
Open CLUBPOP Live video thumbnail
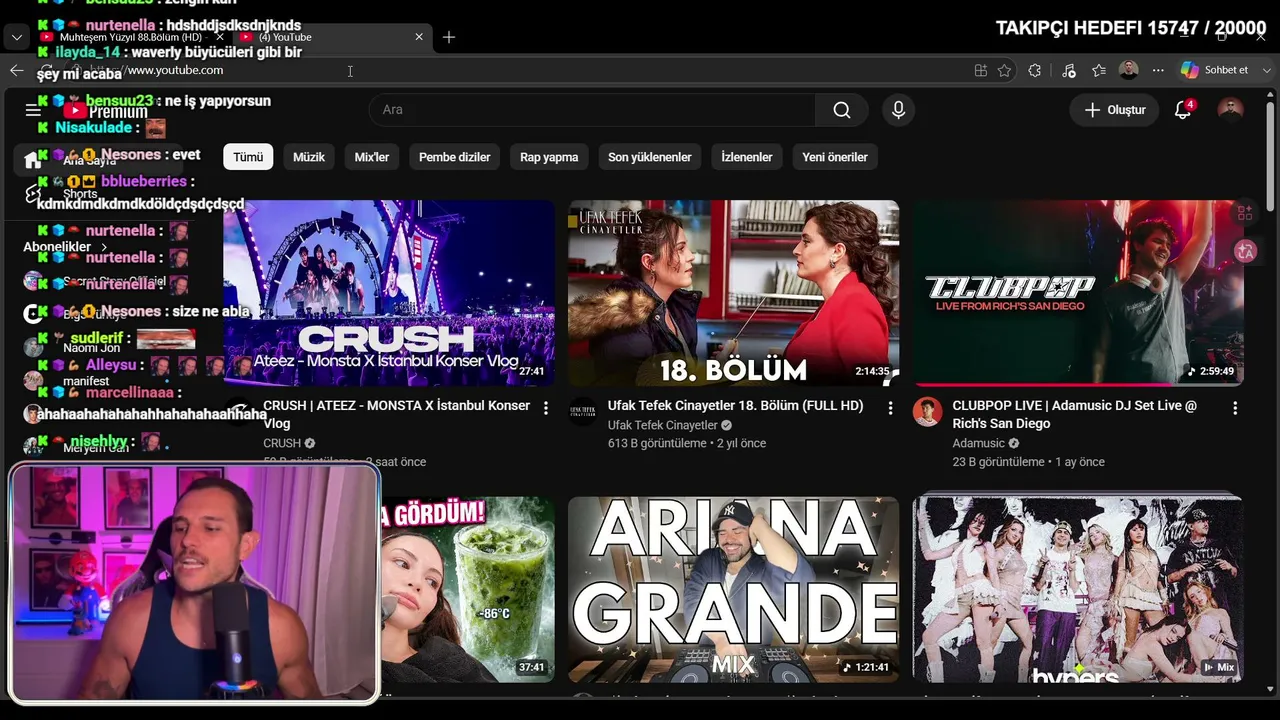tap(1078, 293)
